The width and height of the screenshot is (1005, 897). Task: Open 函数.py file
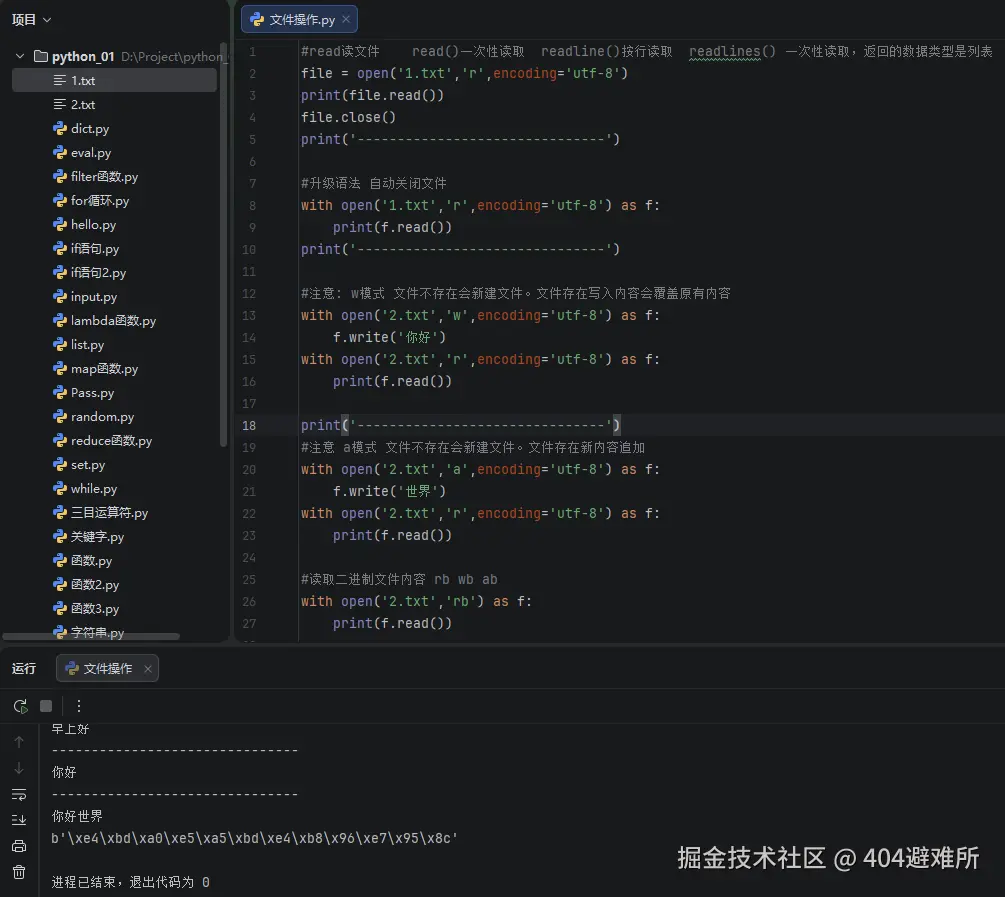pos(92,560)
